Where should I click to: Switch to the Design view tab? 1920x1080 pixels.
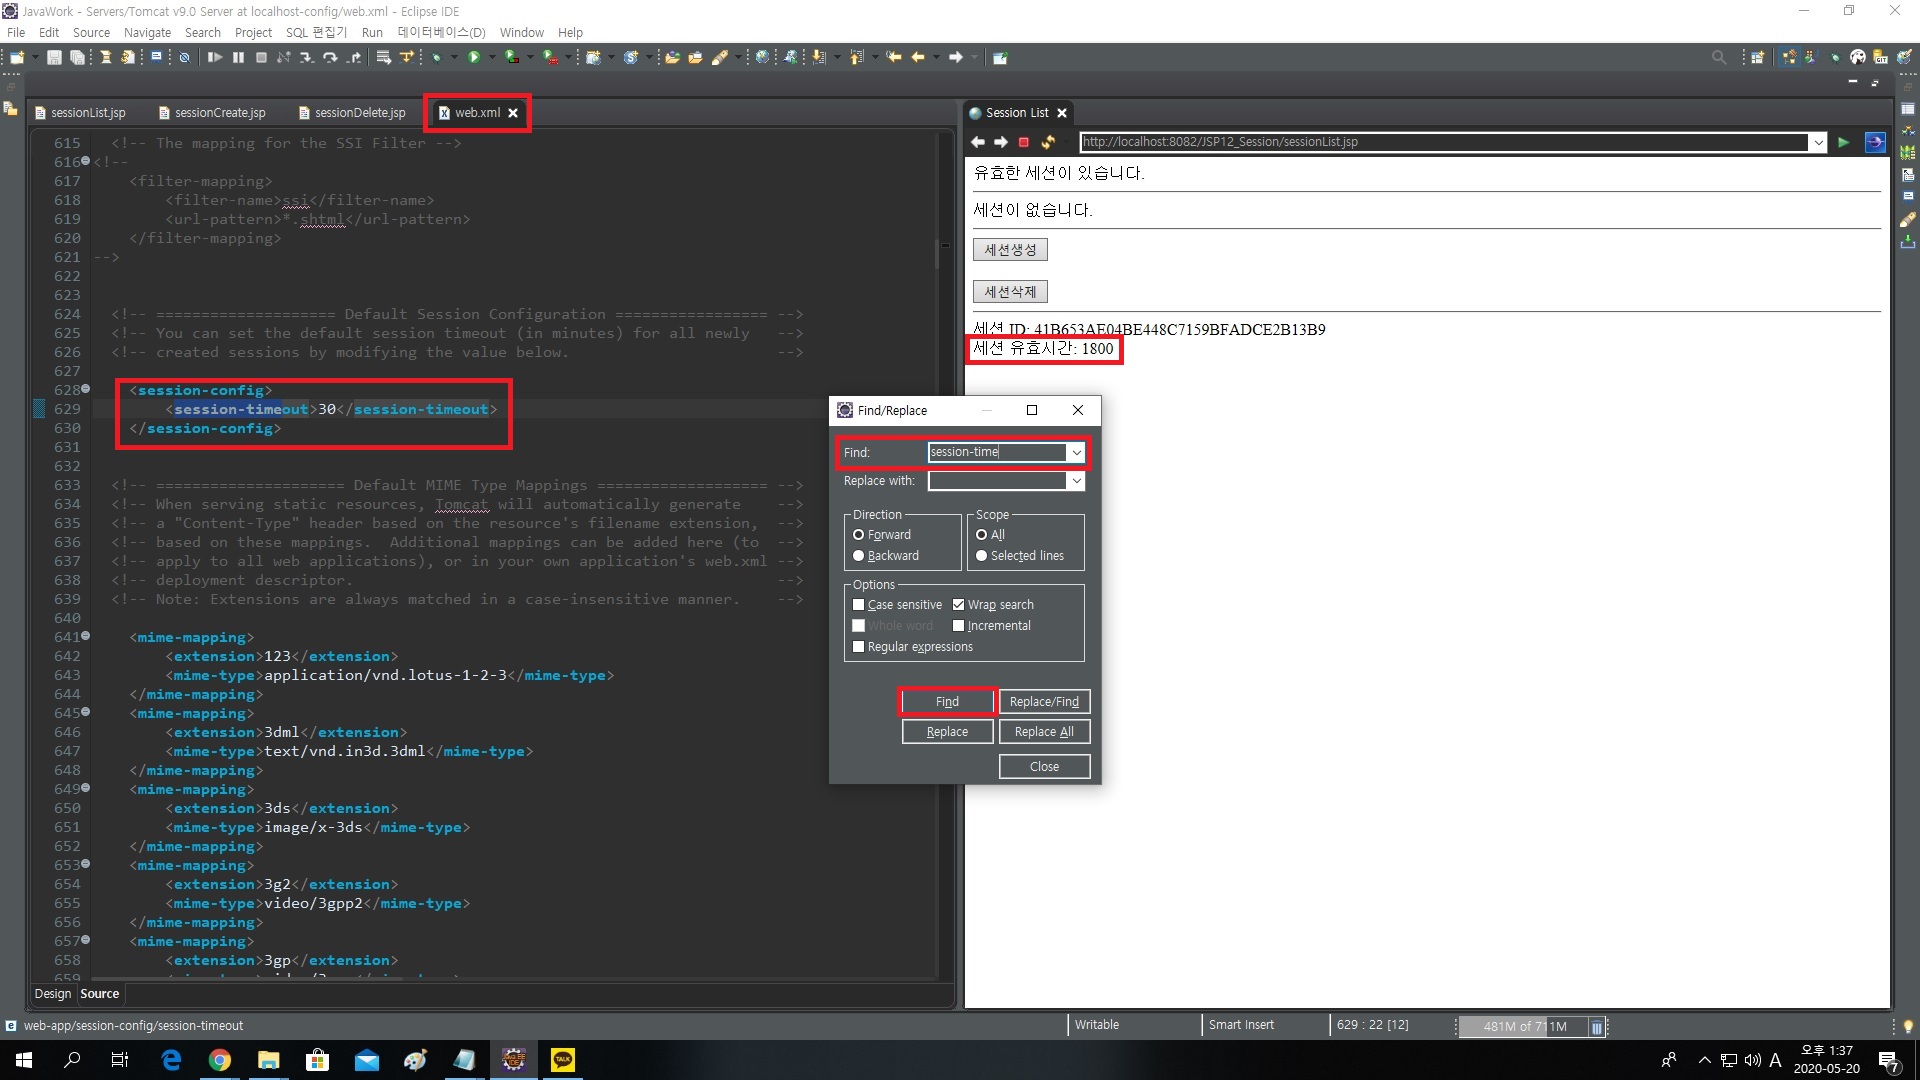point(53,994)
